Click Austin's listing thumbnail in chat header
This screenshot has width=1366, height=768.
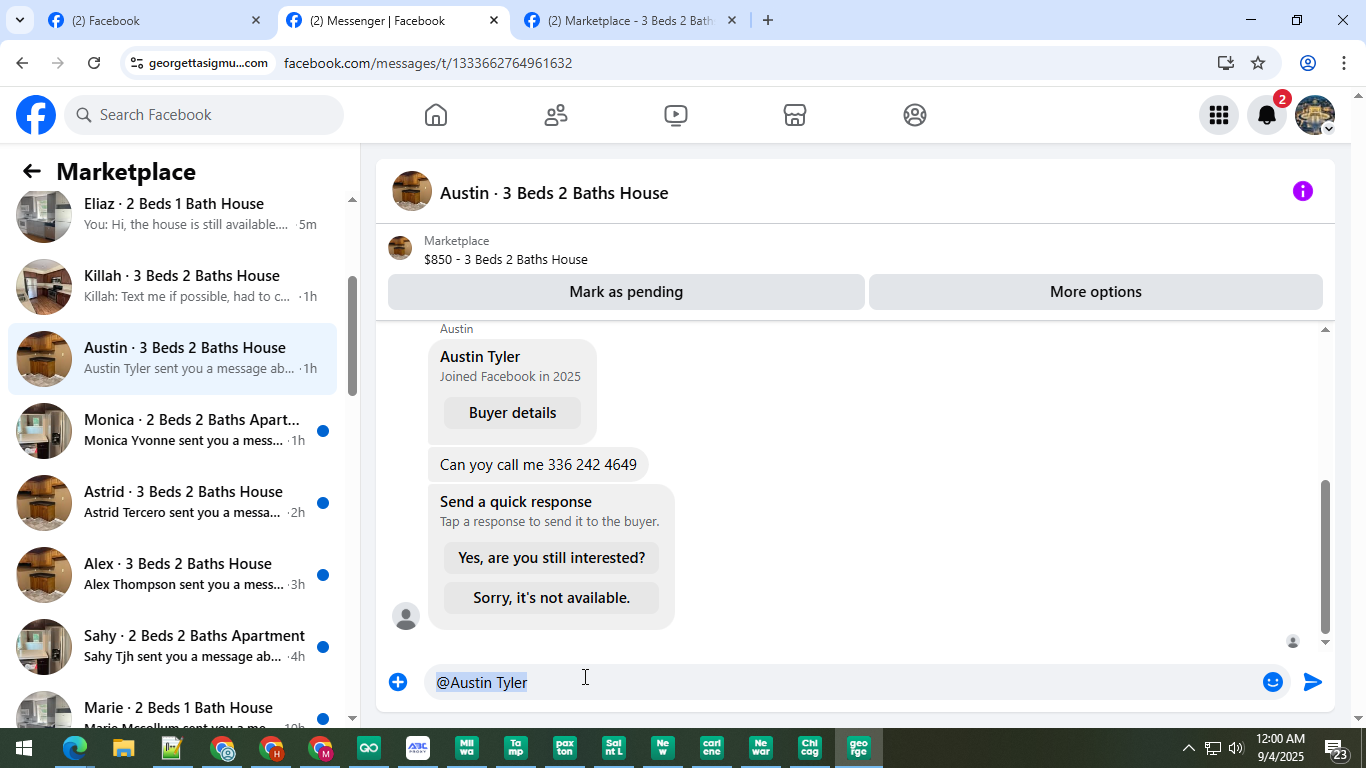pyautogui.click(x=412, y=191)
